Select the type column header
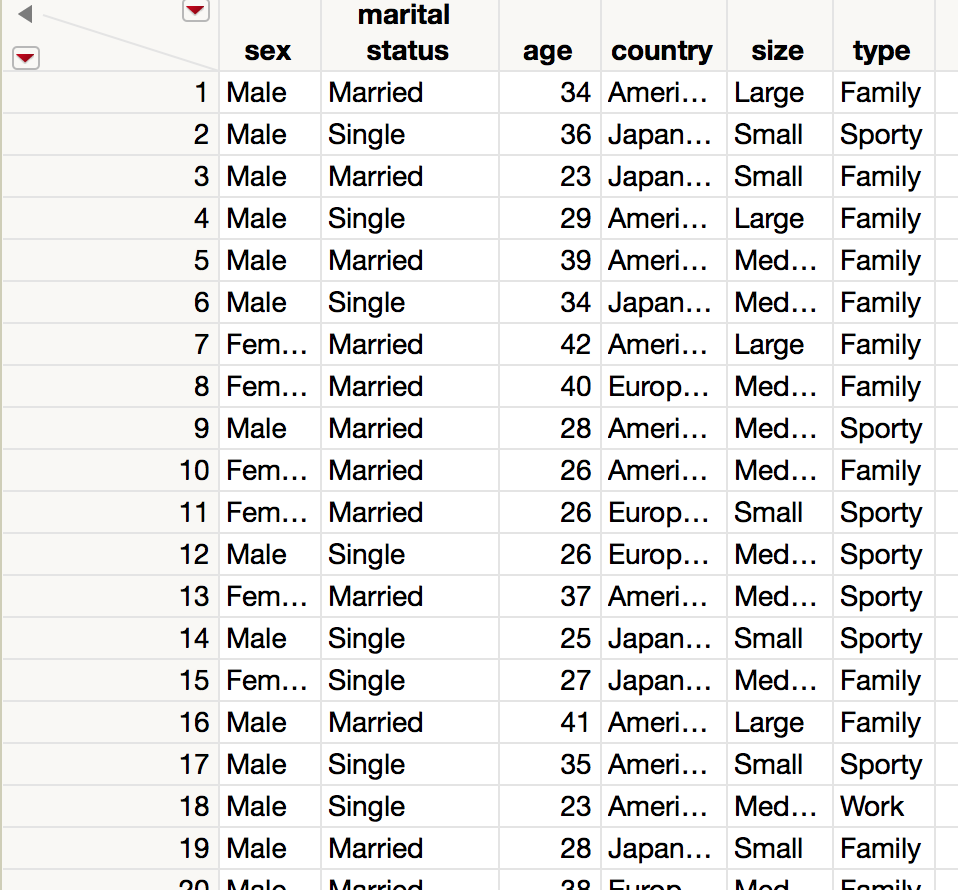This screenshot has width=958, height=890. [x=881, y=51]
